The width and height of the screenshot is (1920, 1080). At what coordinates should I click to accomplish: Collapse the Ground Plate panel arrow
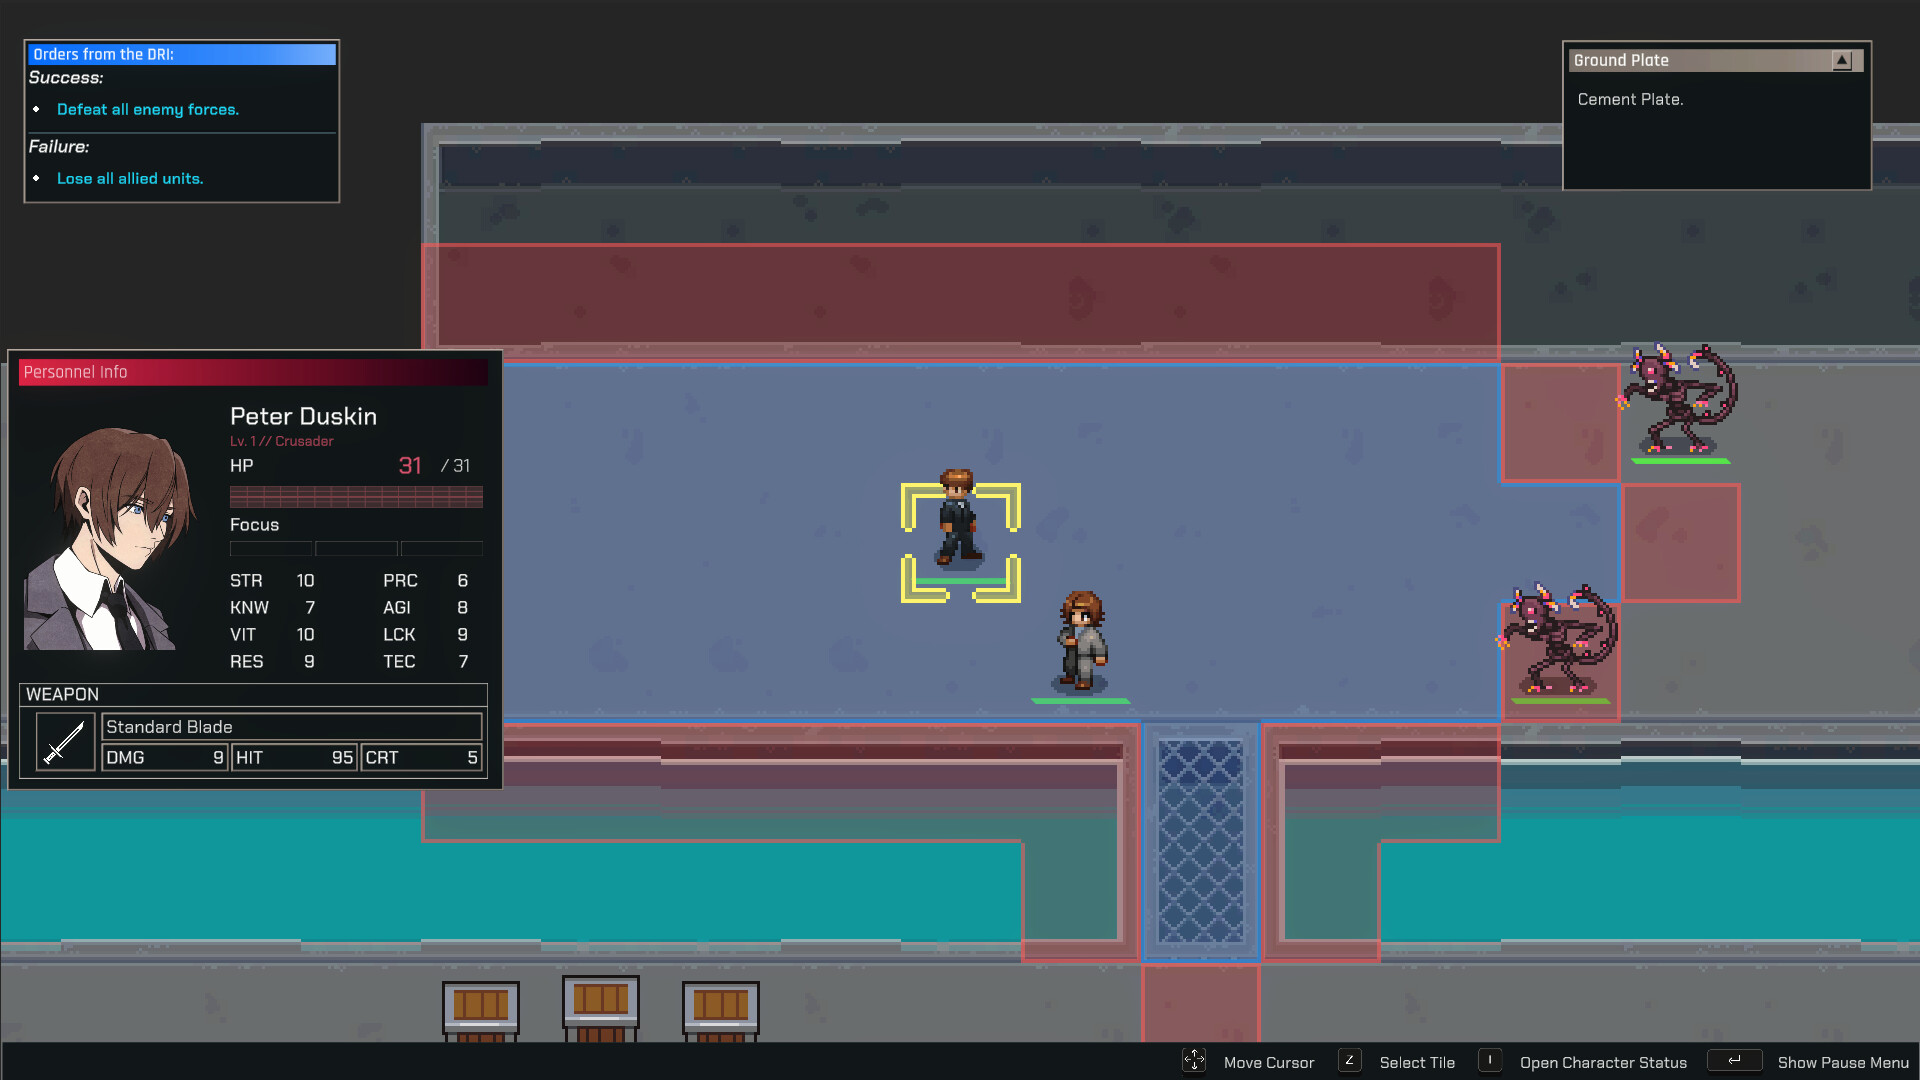pyautogui.click(x=1842, y=60)
